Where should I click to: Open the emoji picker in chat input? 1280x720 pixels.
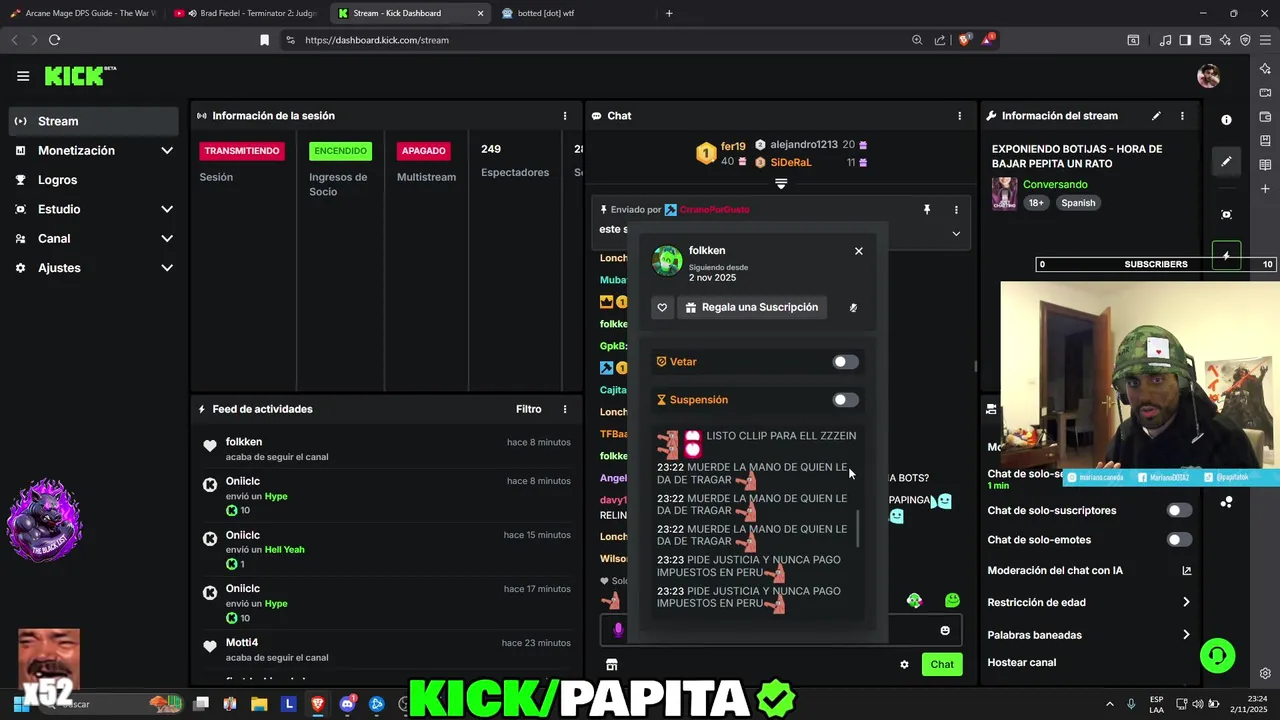tap(945, 630)
